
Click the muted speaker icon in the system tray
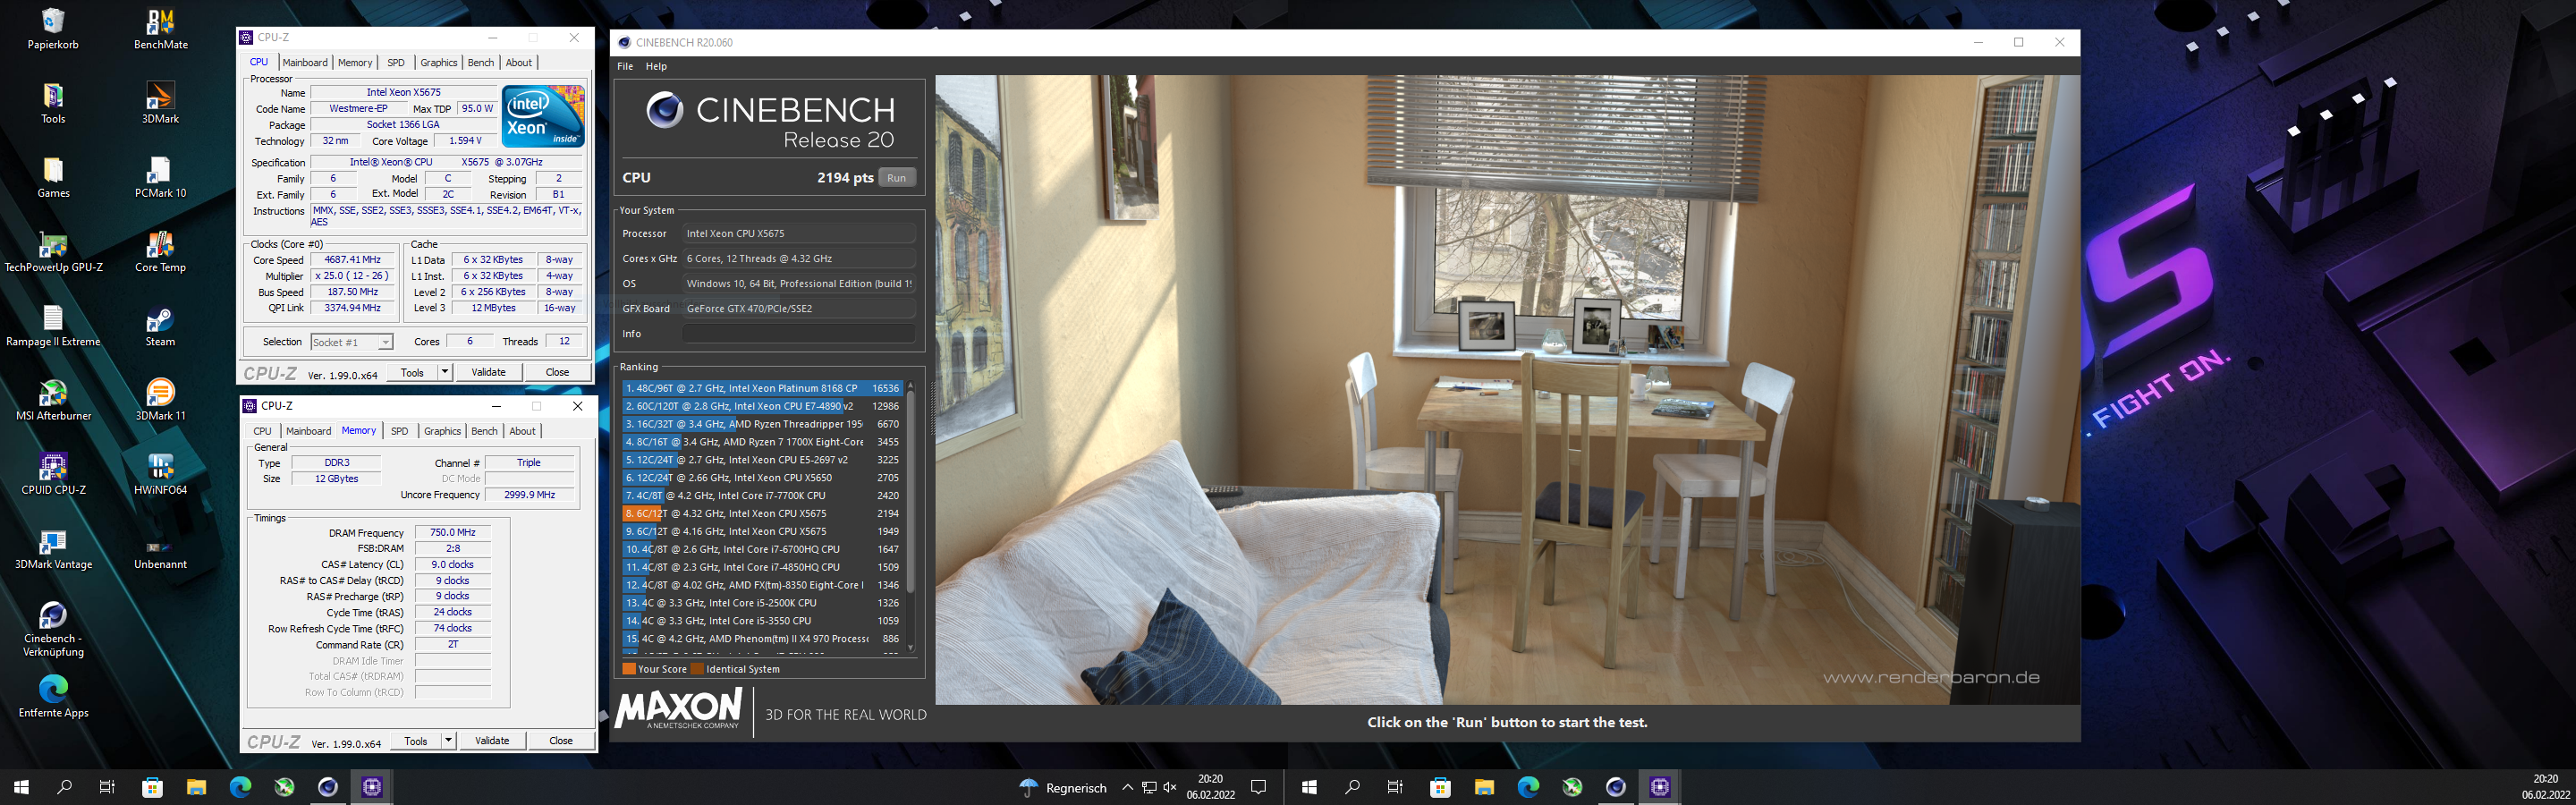tap(1170, 787)
